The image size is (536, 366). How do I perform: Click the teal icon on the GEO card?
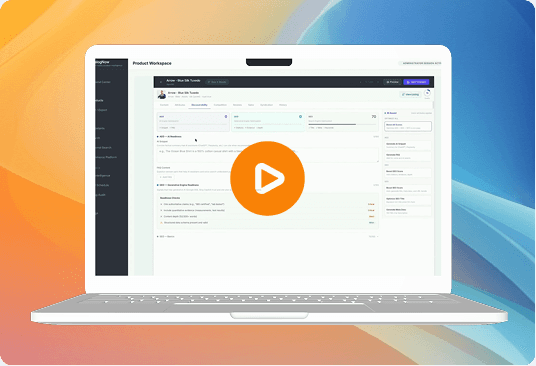300,117
